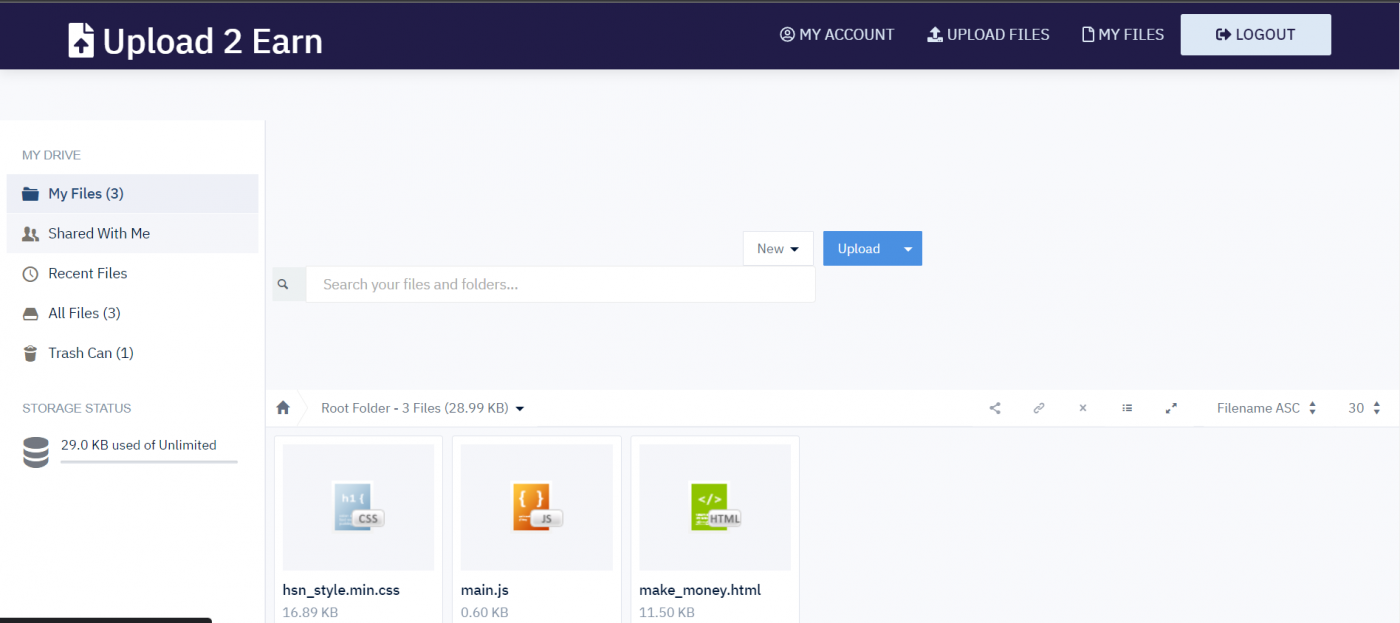Go to UPLOAD FILES in the navbar
Screen dimensions: 1400x623
coord(988,34)
